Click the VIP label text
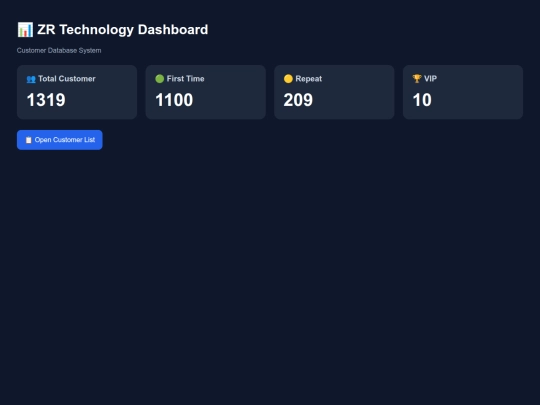The width and height of the screenshot is (540, 405). pyautogui.click(x=430, y=79)
